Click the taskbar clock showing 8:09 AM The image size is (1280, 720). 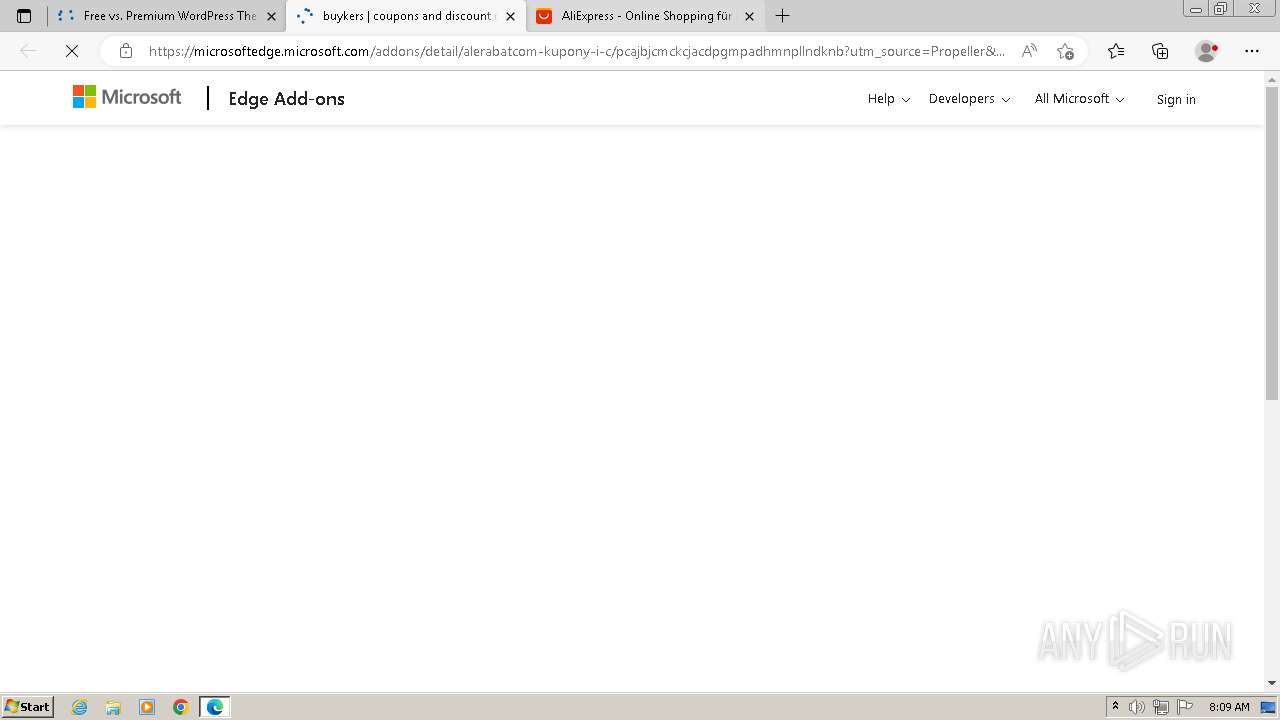click(1229, 707)
